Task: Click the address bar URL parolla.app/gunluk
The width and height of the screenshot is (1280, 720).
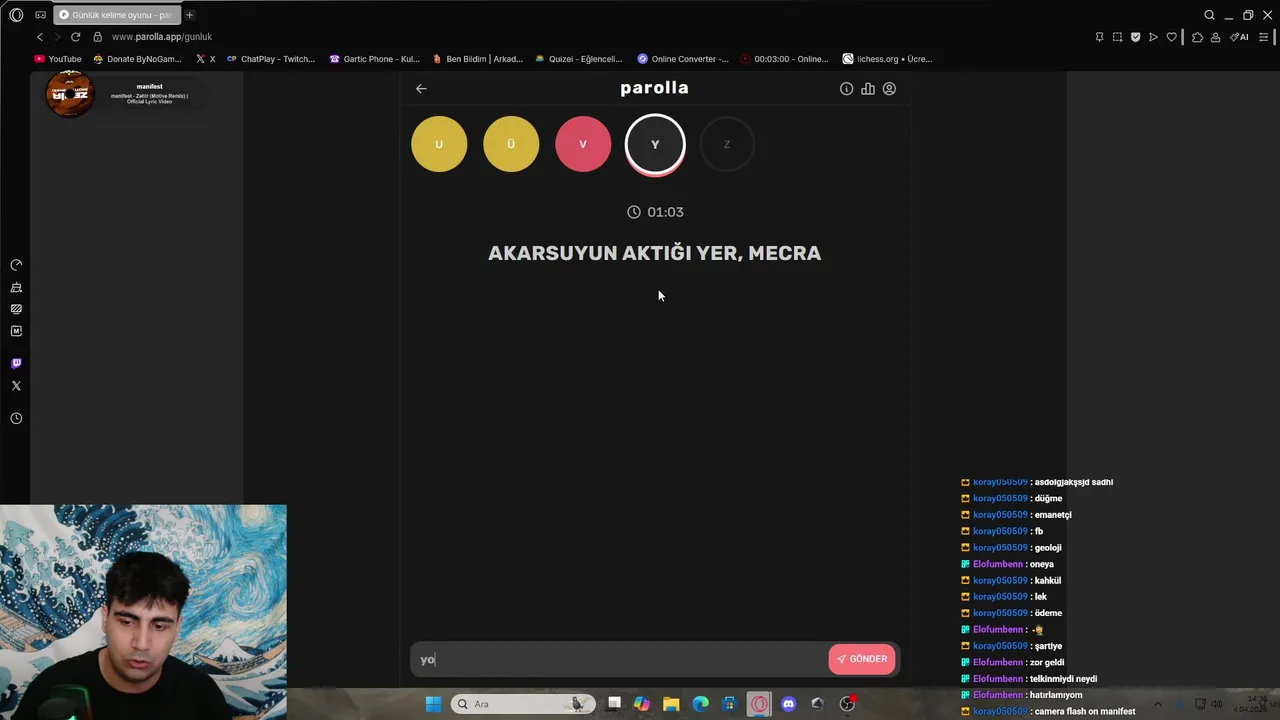Action: (x=162, y=37)
